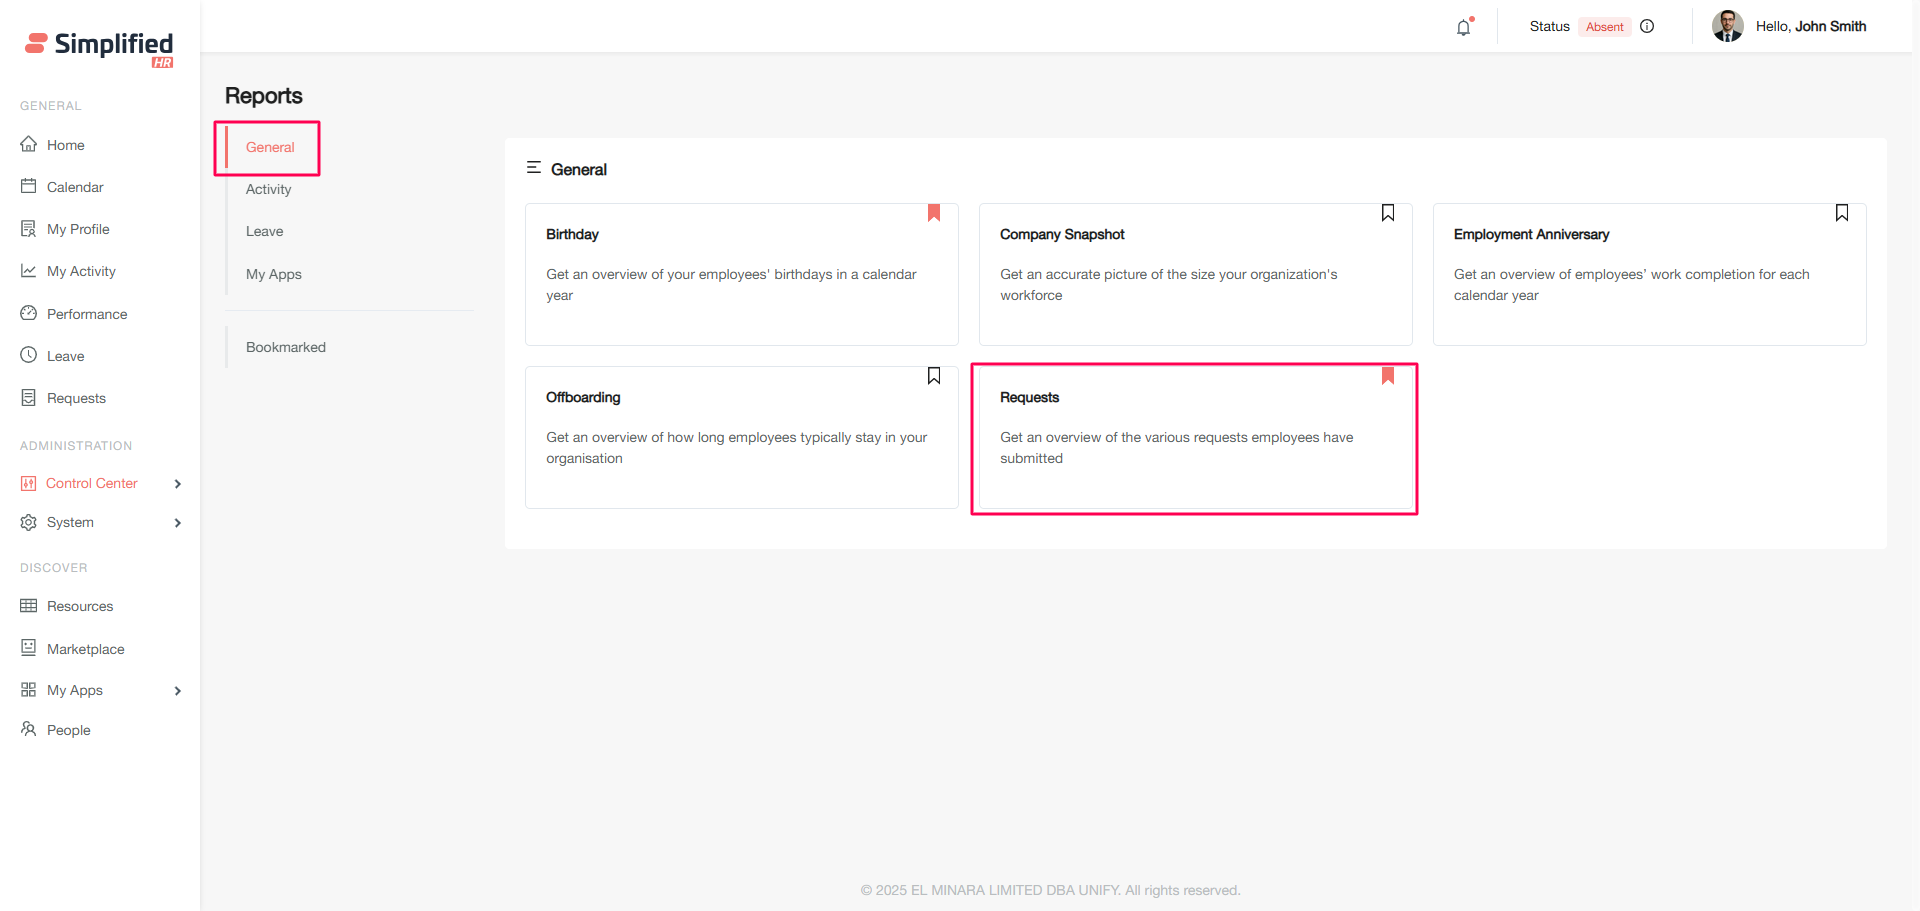Viewport: 1920px width, 911px height.
Task: Click the General section list icon
Action: (x=534, y=168)
